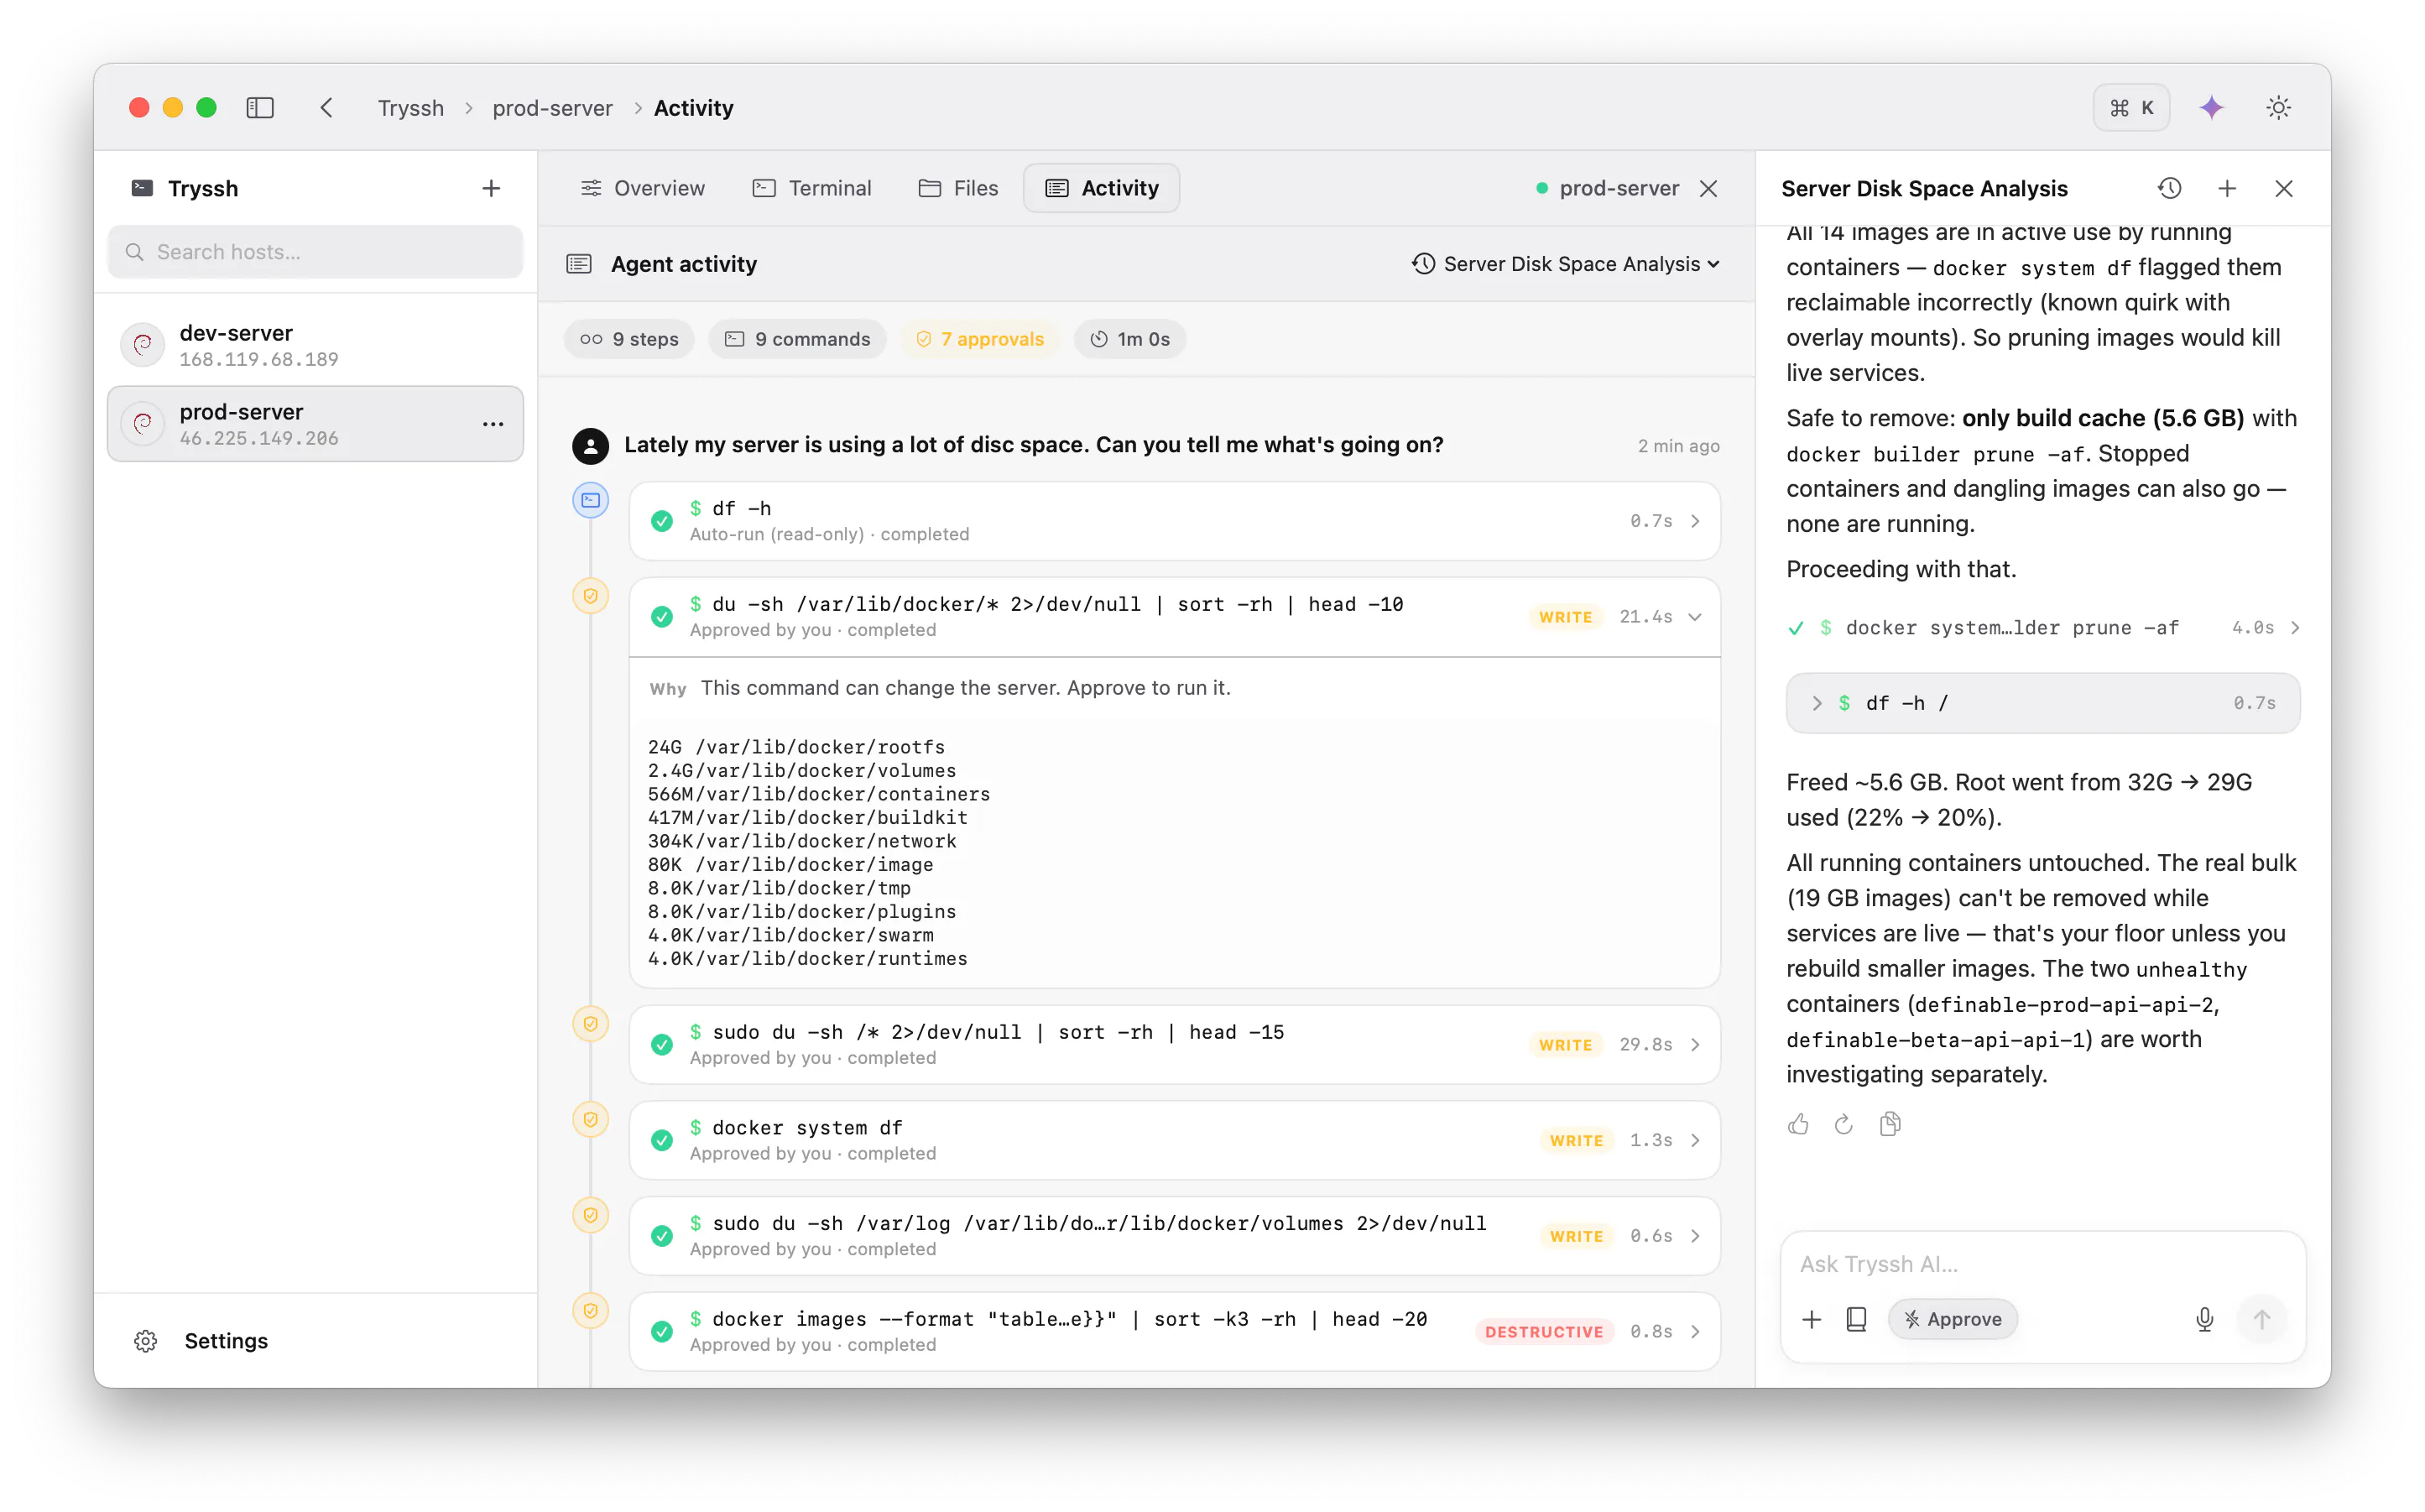
Task: Select dev-server host
Action: point(315,345)
